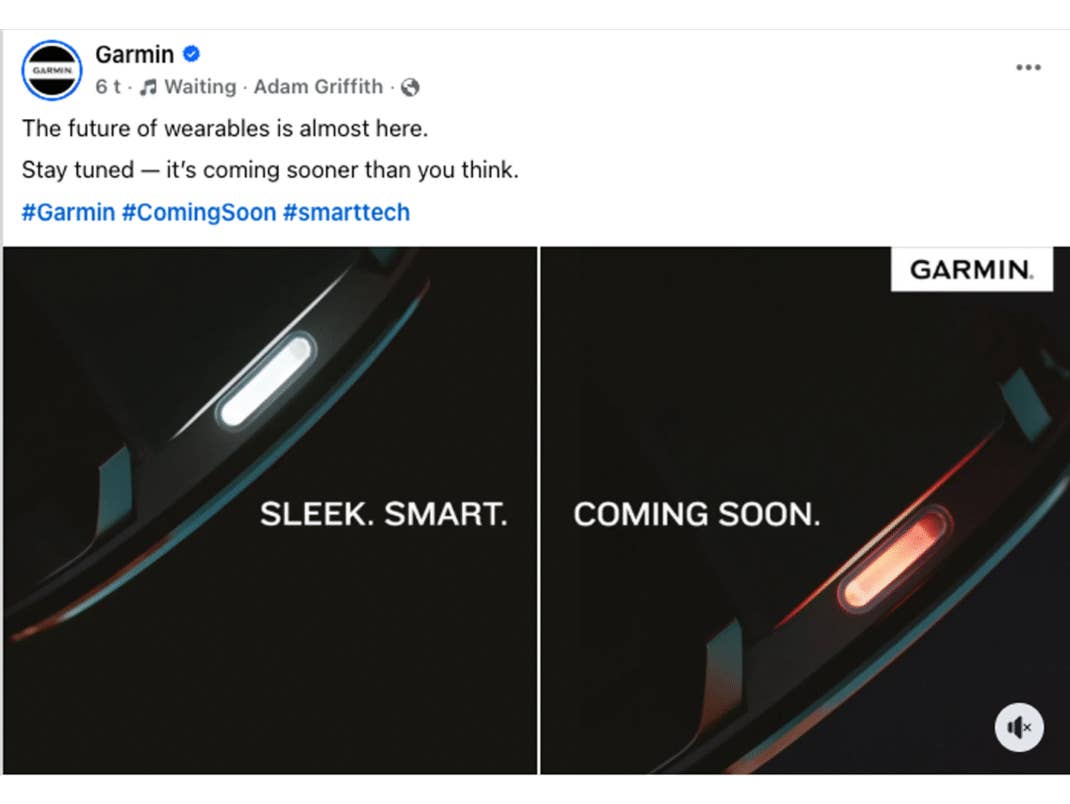Screen dimensions: 1070x804
Task: Click the white glowing light in the video
Action: [266, 381]
